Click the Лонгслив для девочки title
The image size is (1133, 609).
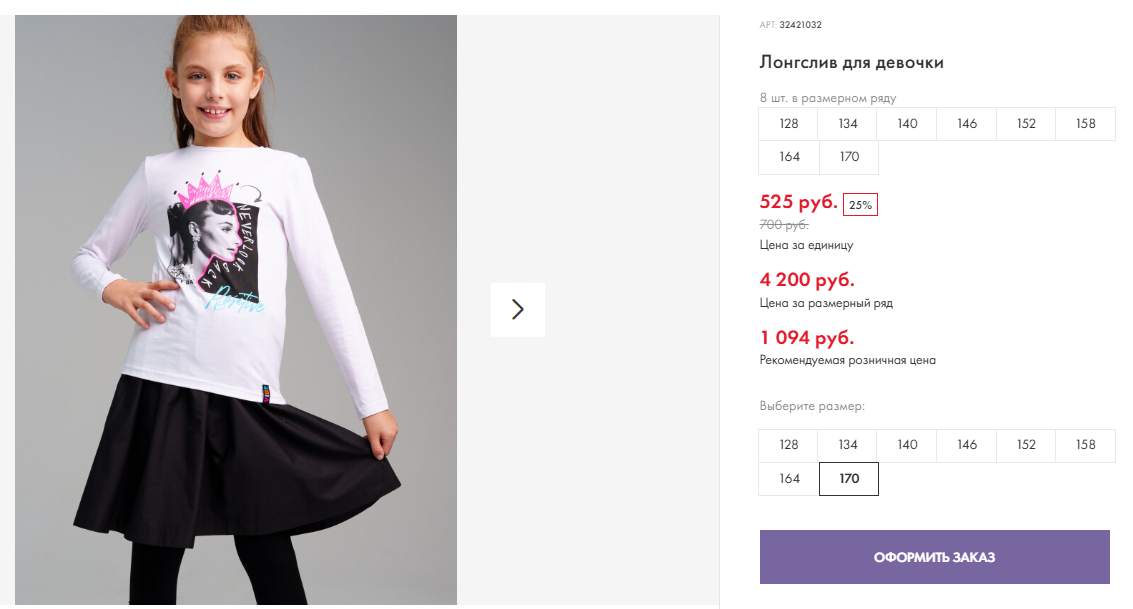852,63
